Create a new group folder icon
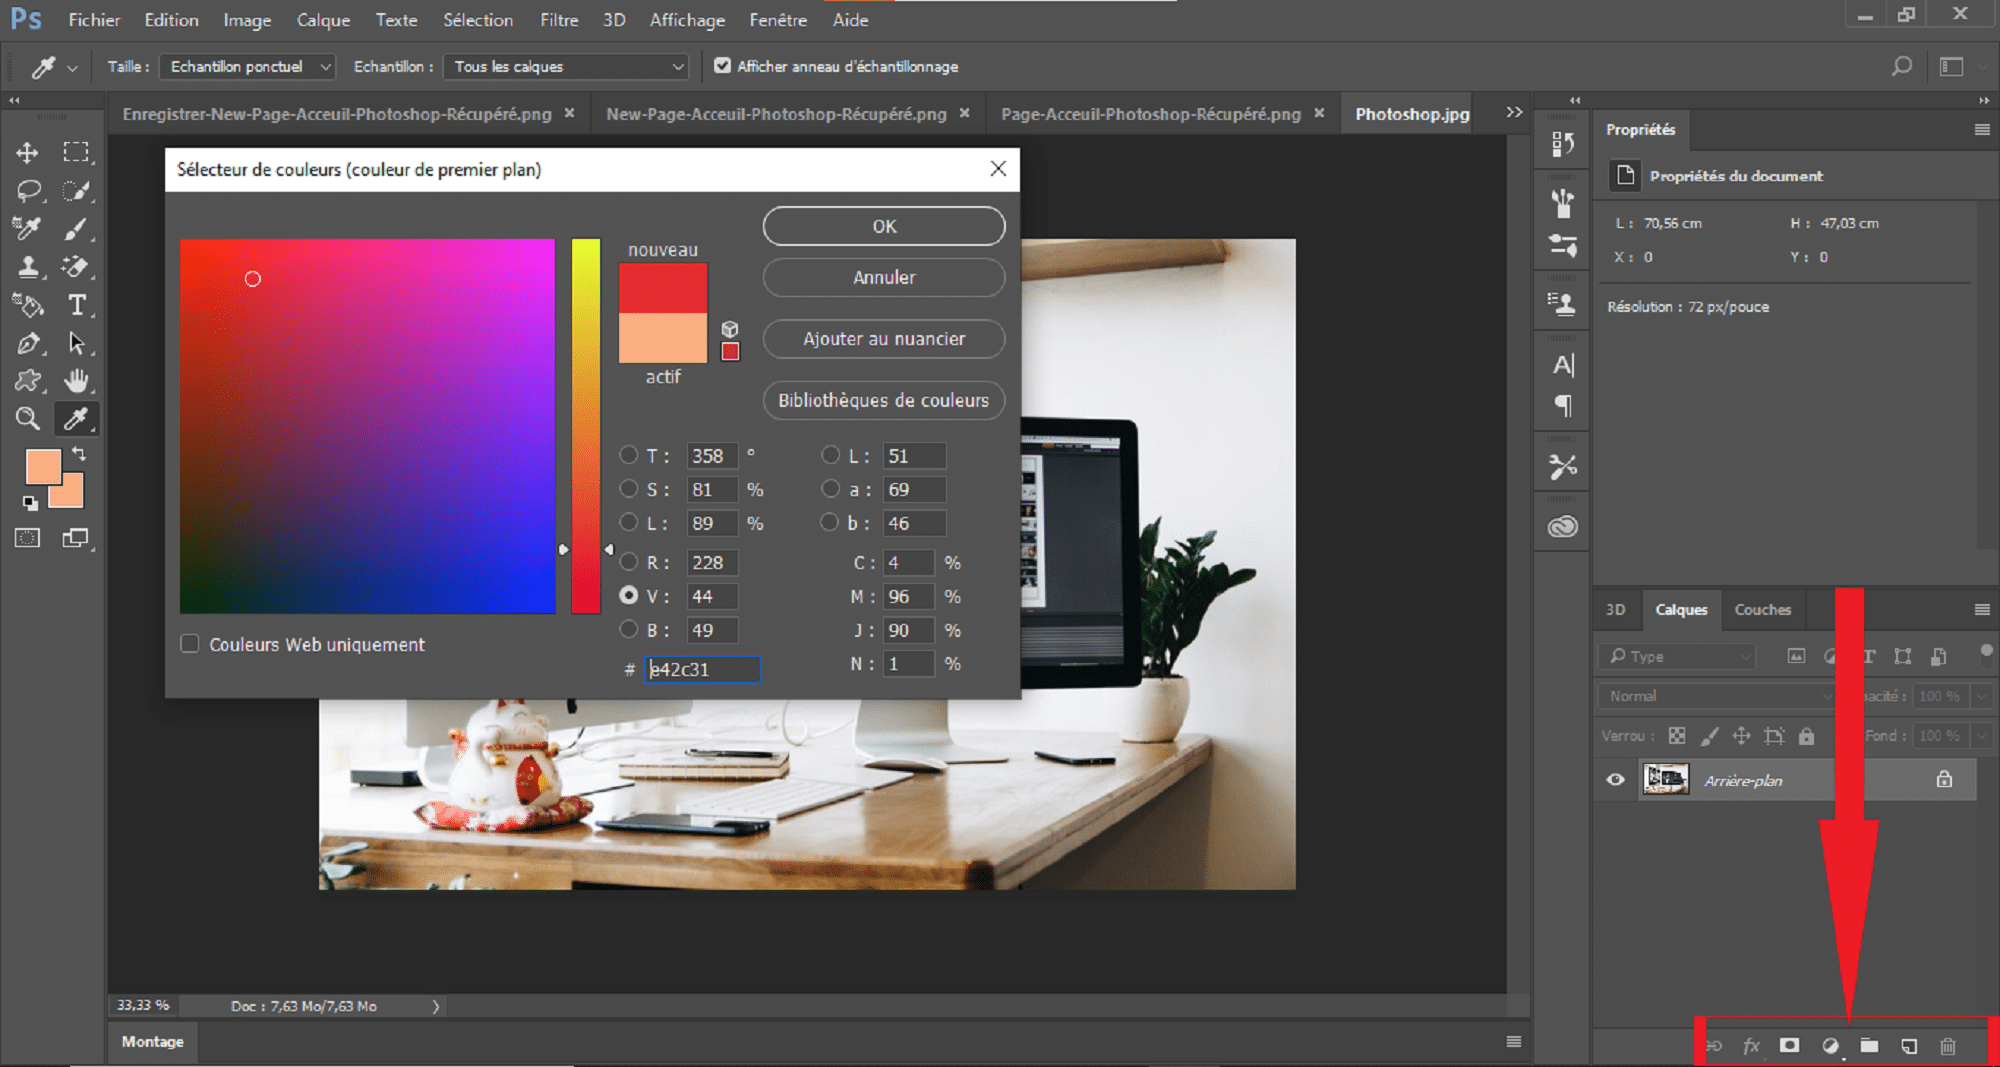This screenshot has height=1067, width=2000. pyautogui.click(x=1869, y=1046)
